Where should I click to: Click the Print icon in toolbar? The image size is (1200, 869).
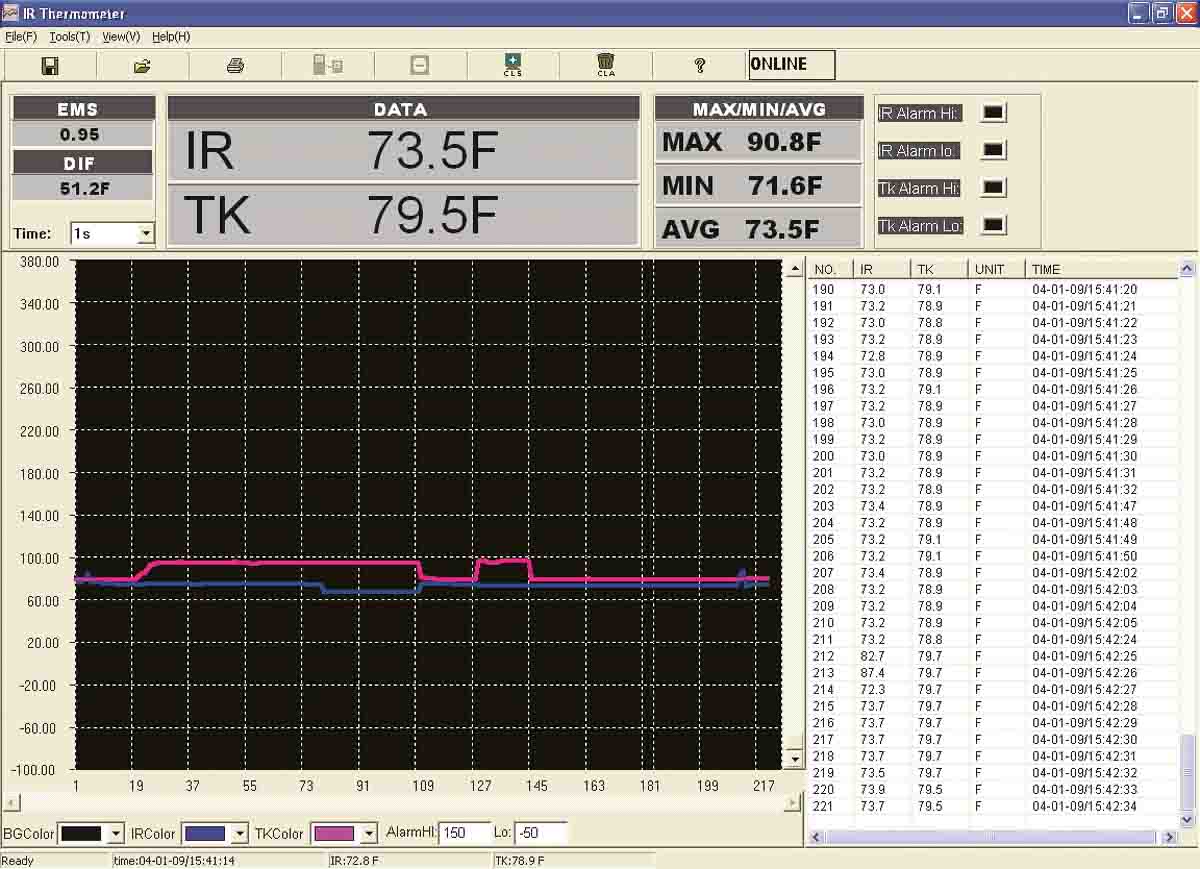point(235,66)
